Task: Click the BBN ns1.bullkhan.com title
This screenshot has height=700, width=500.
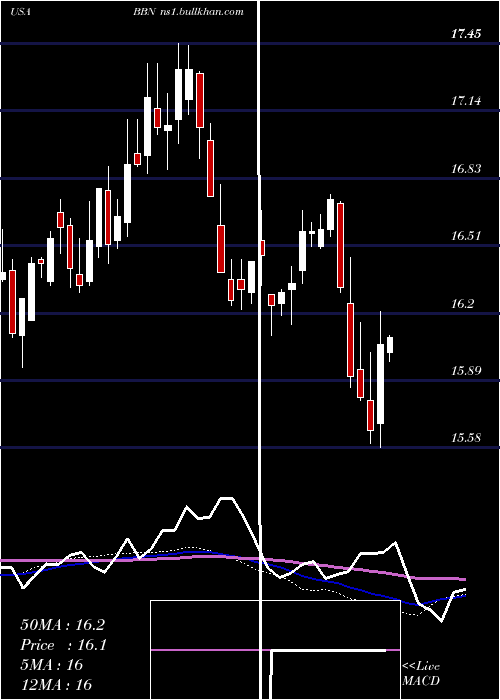Action: pos(188,12)
